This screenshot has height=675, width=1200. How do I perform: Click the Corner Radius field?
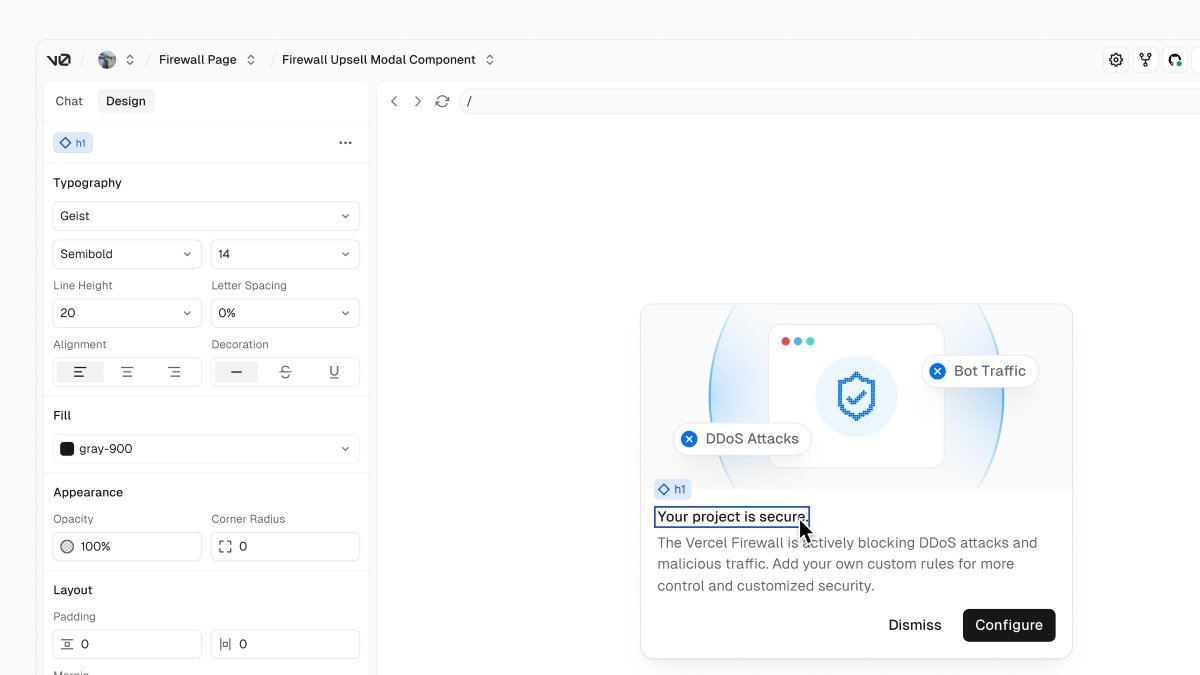point(285,547)
